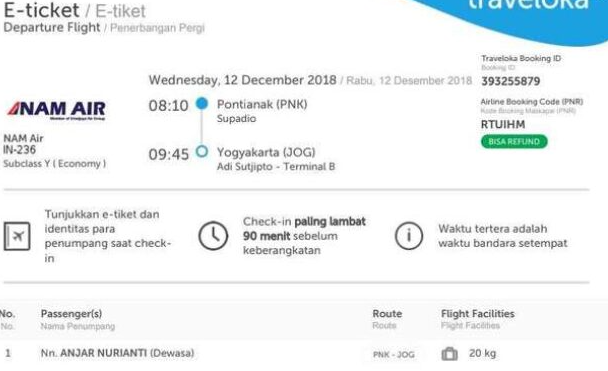This screenshot has width=608, height=371.
Task: Click the Pontianak (PNK) departure airport
Action: [262, 104]
